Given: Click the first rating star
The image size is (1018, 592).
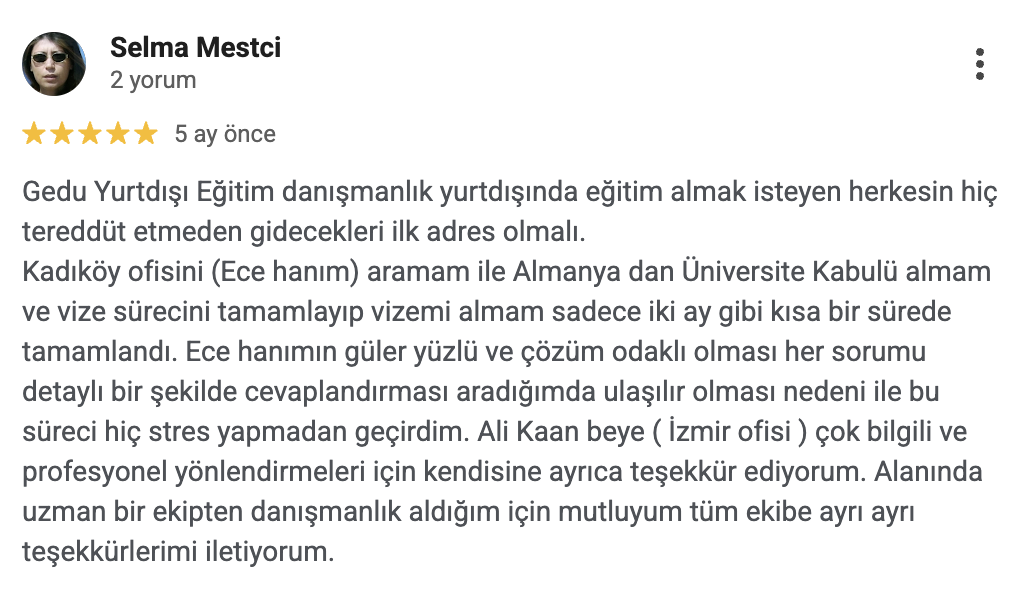Looking at the screenshot, I should pyautogui.click(x=34, y=134).
